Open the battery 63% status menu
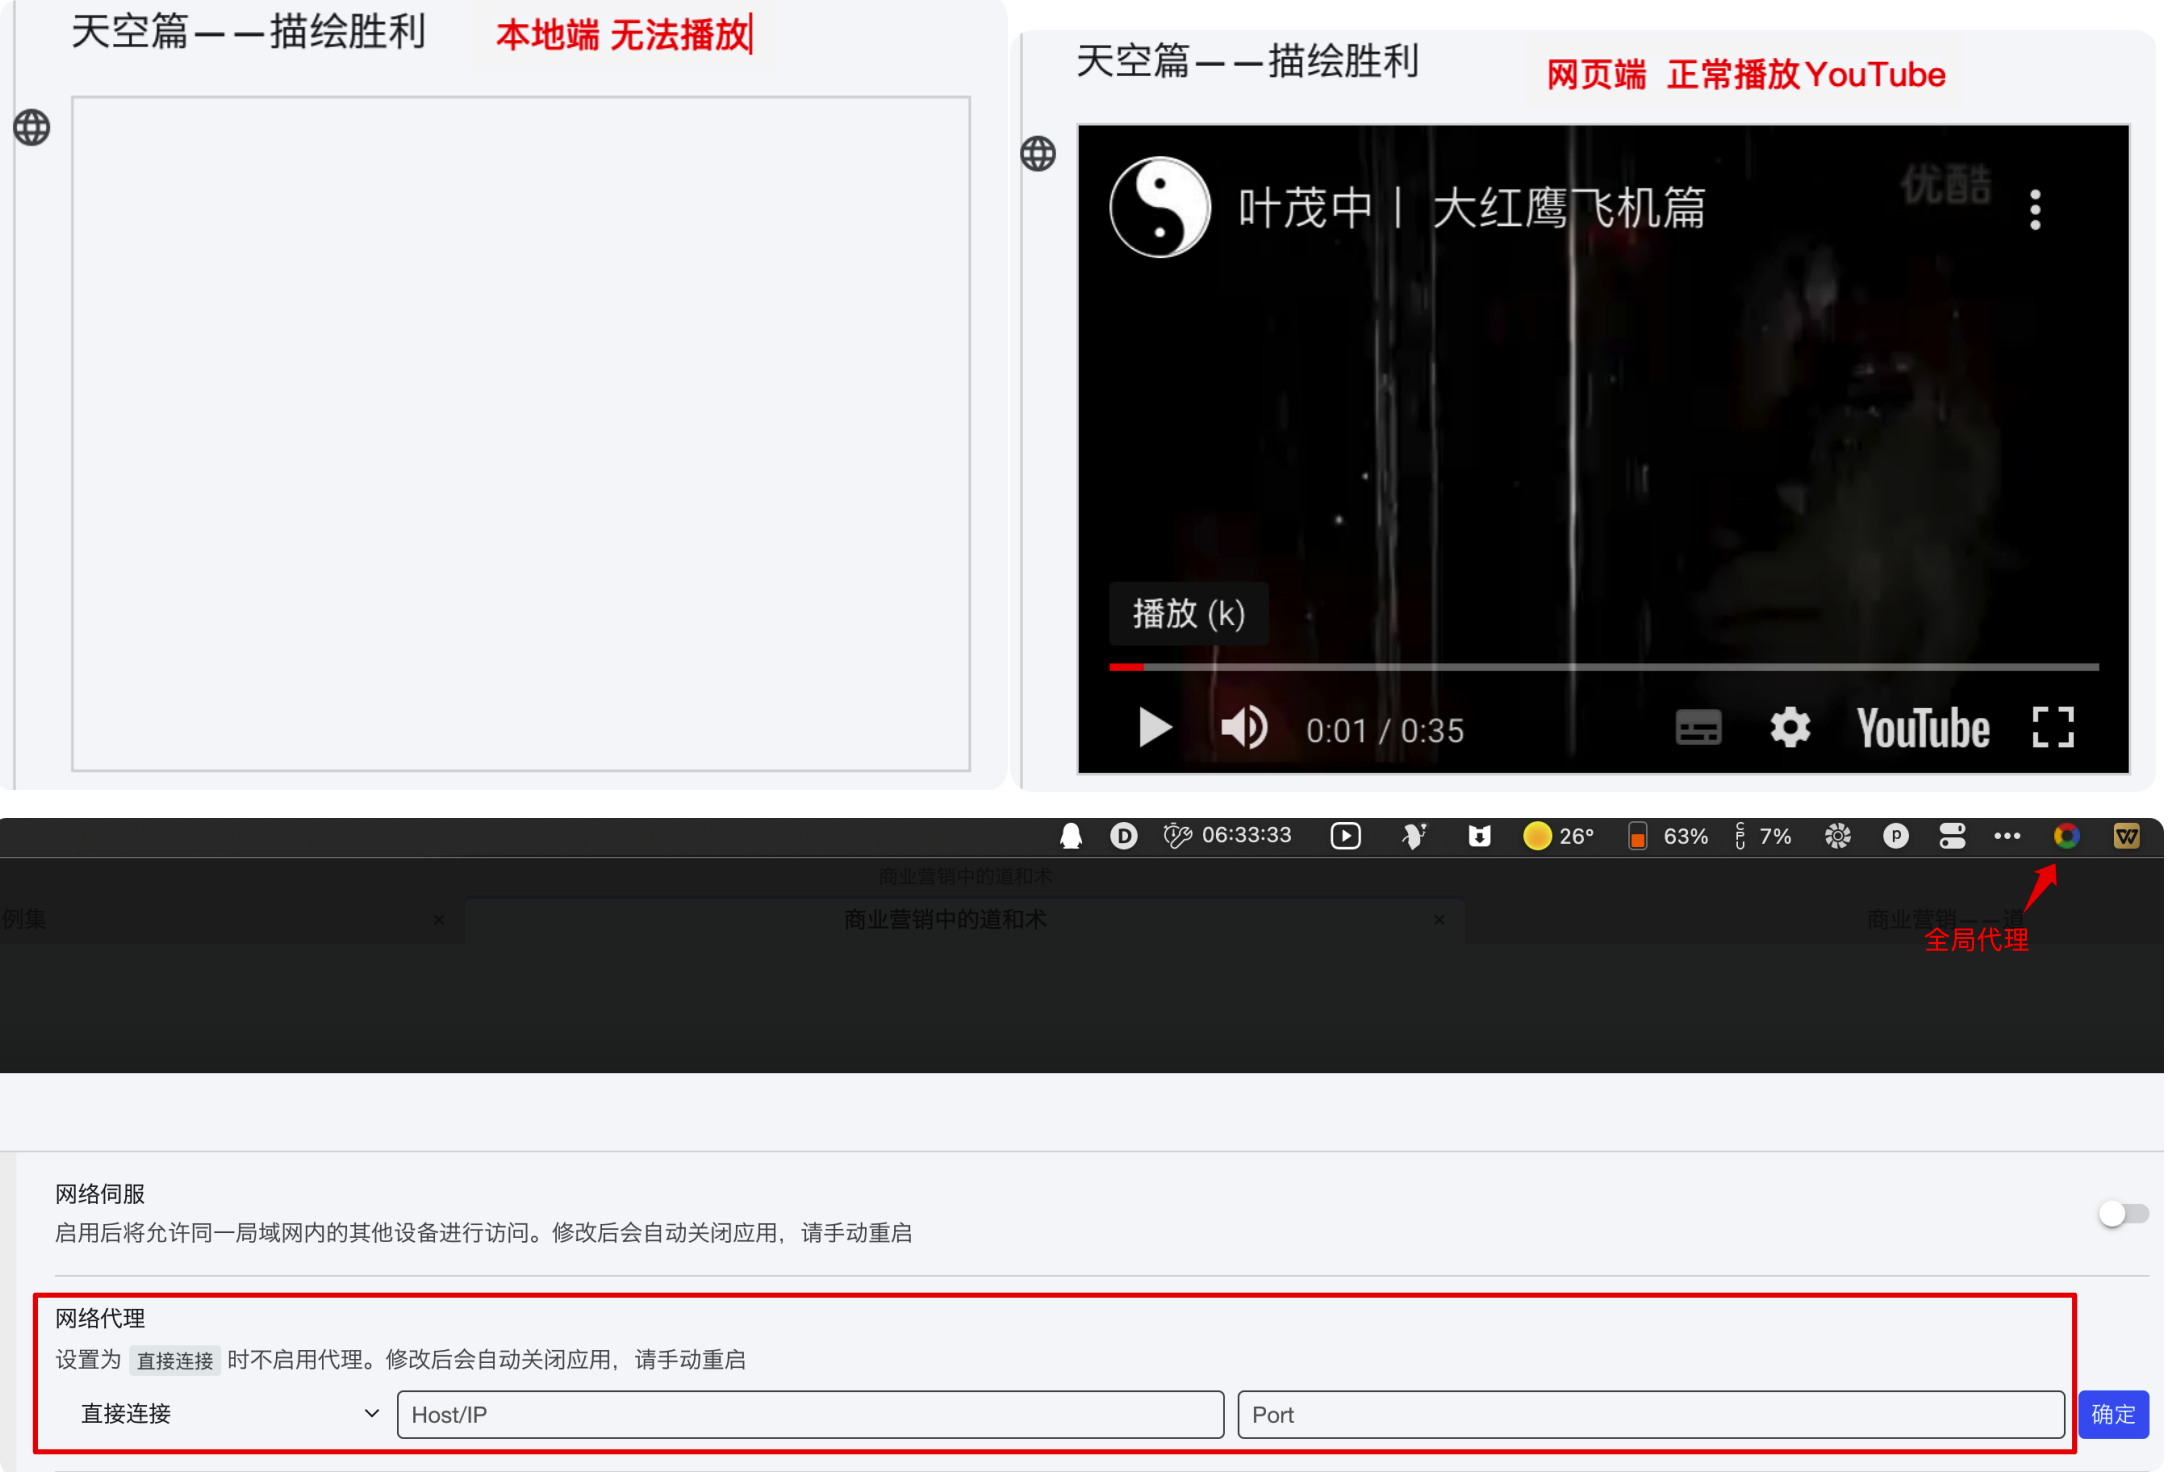 [1665, 836]
